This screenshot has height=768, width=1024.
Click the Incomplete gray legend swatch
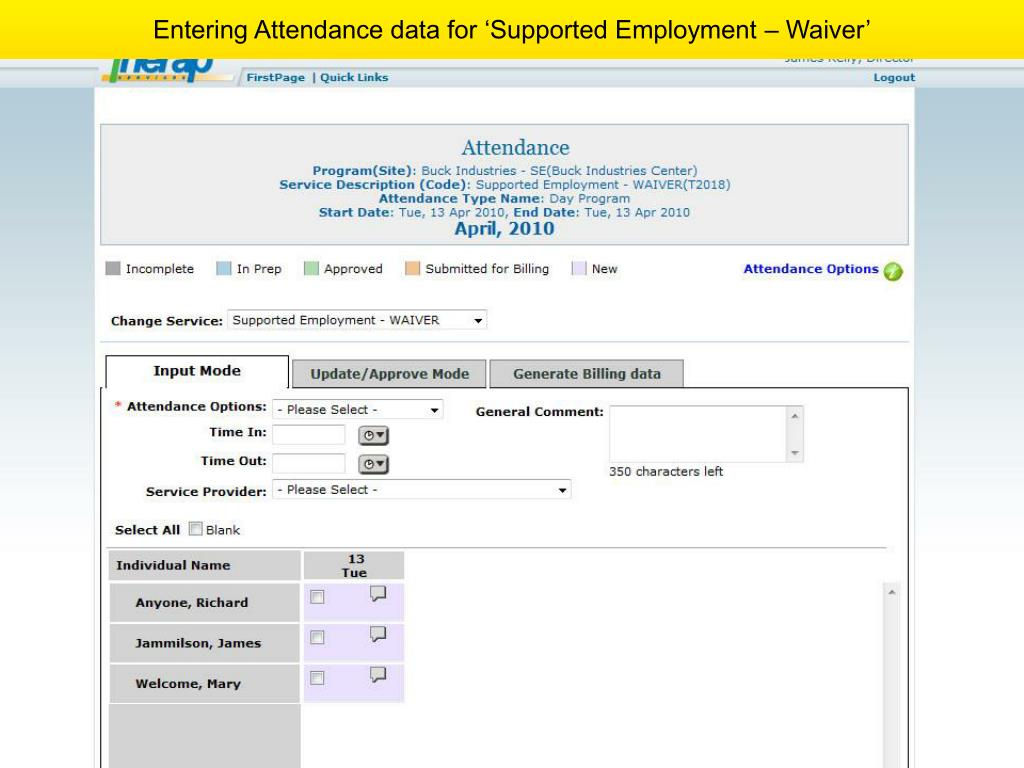click(113, 268)
